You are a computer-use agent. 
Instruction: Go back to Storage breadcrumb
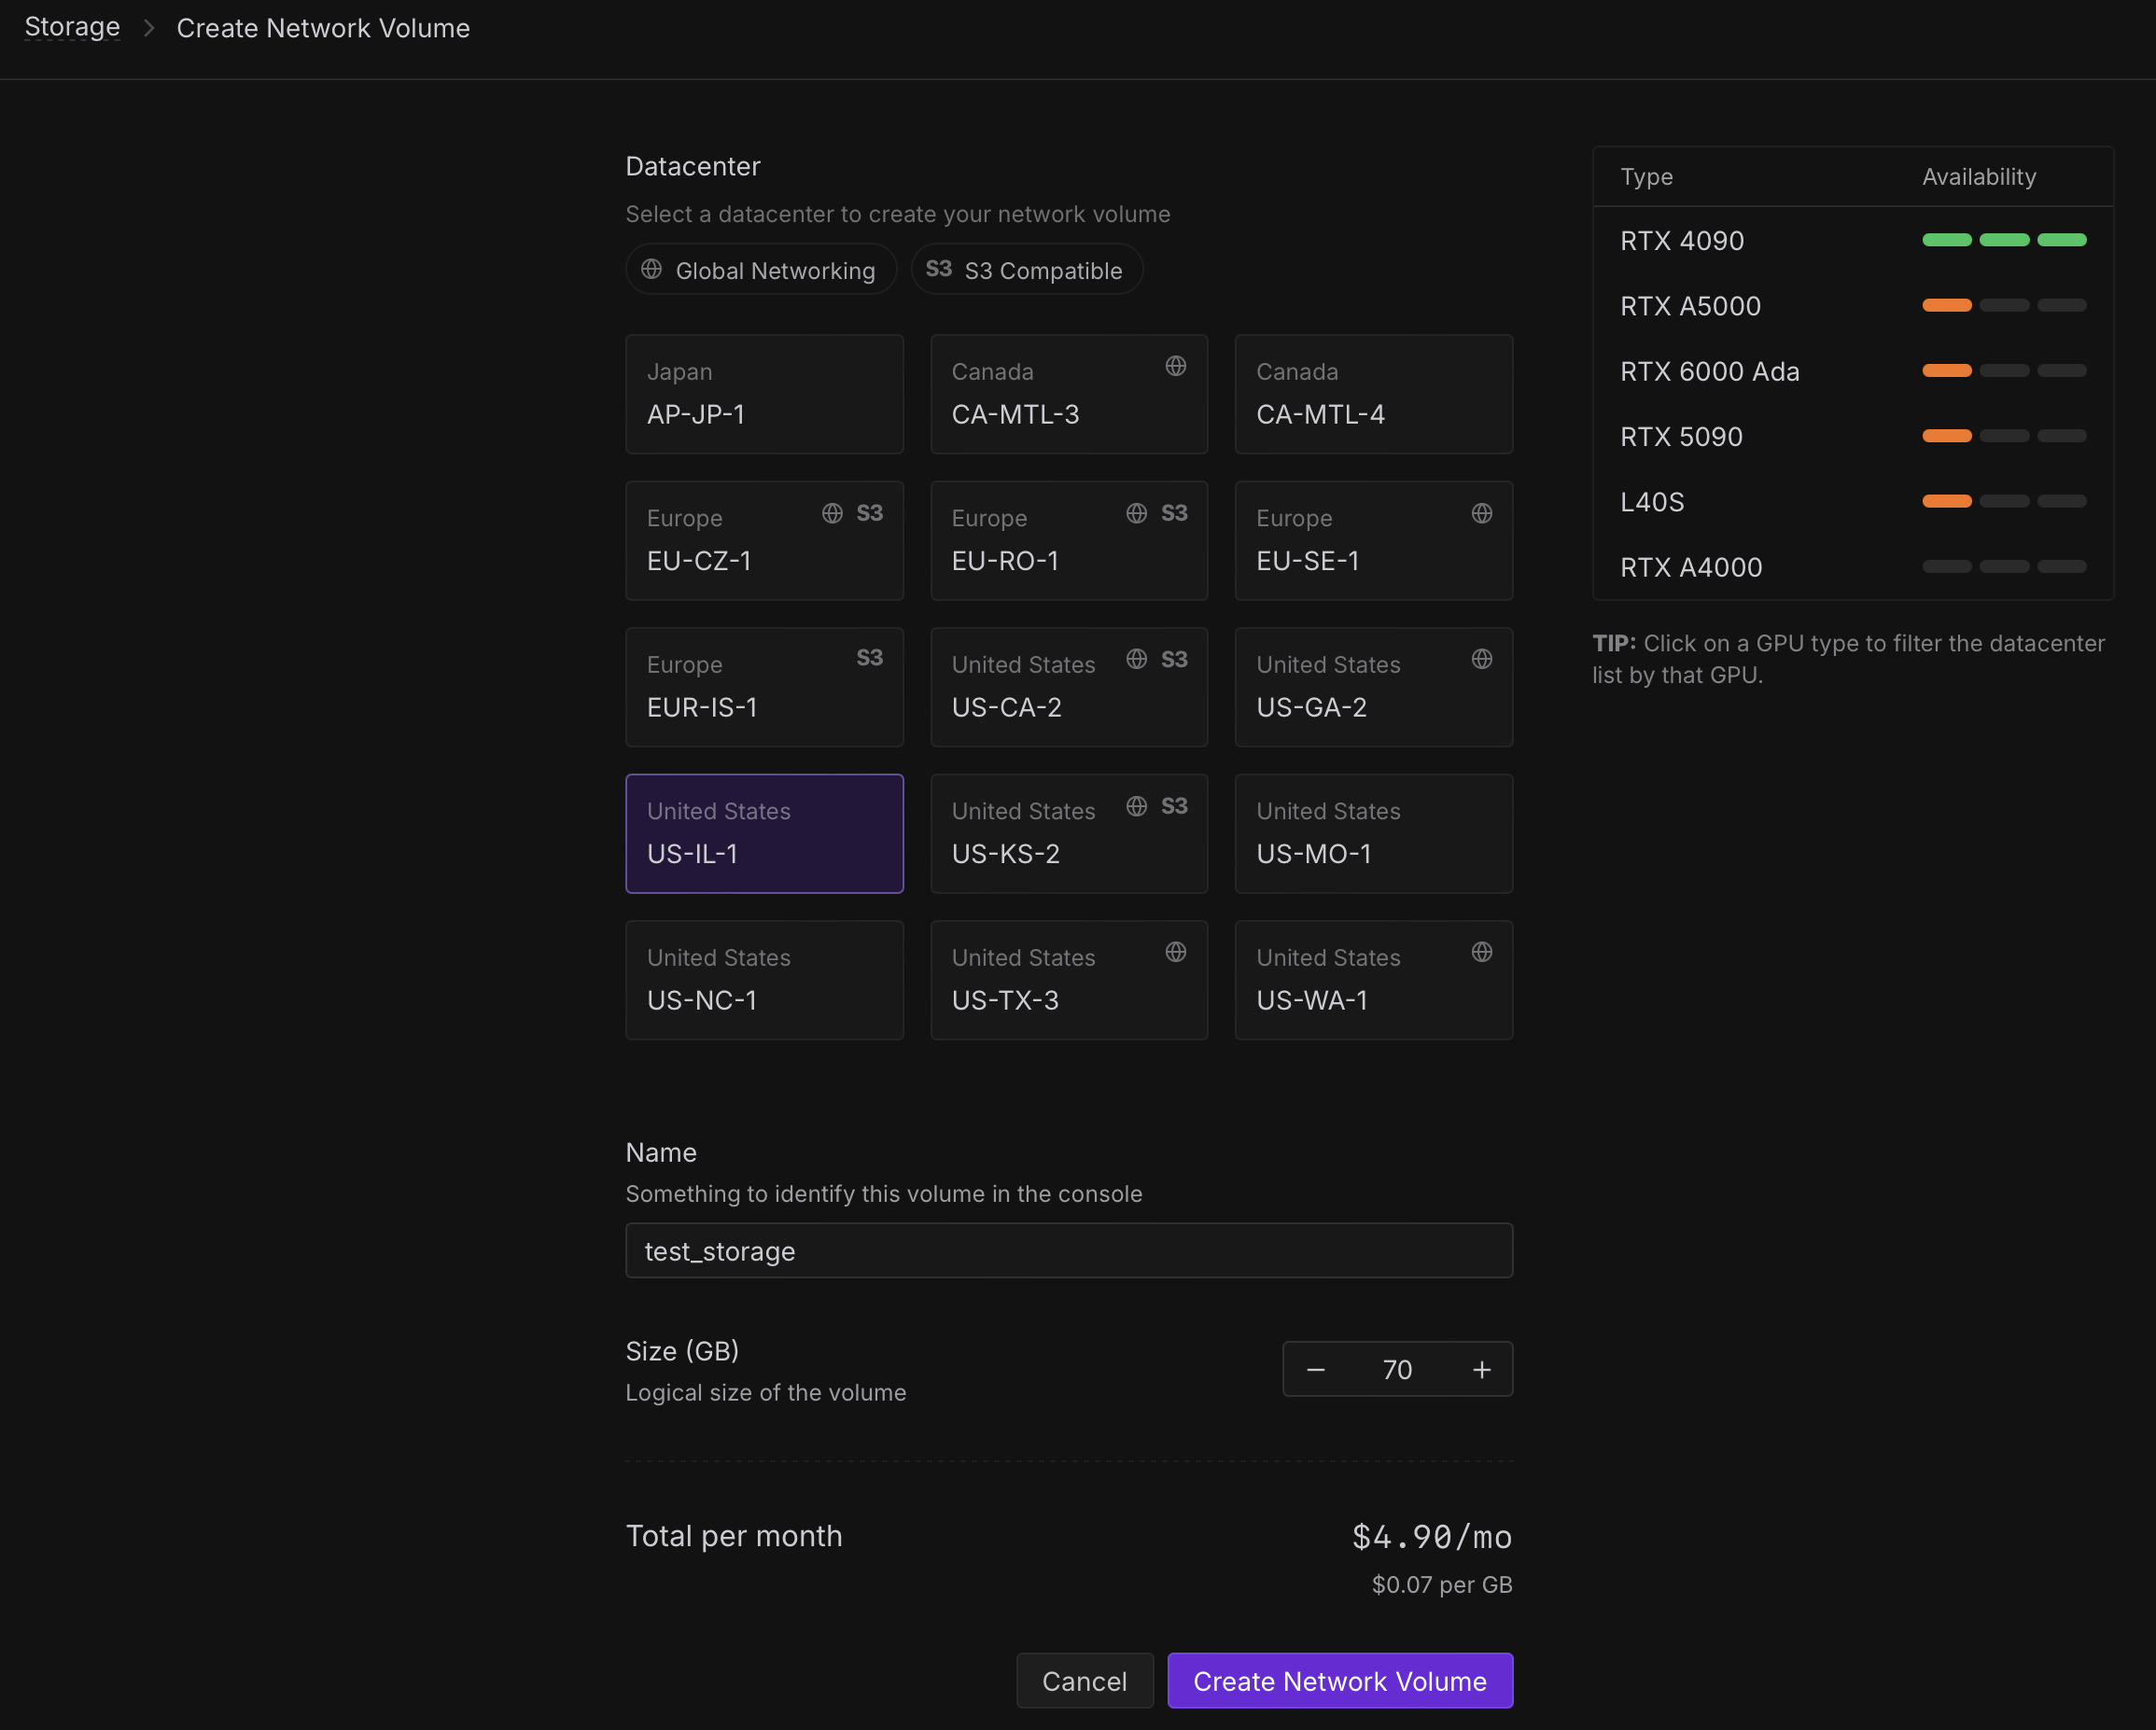72,27
